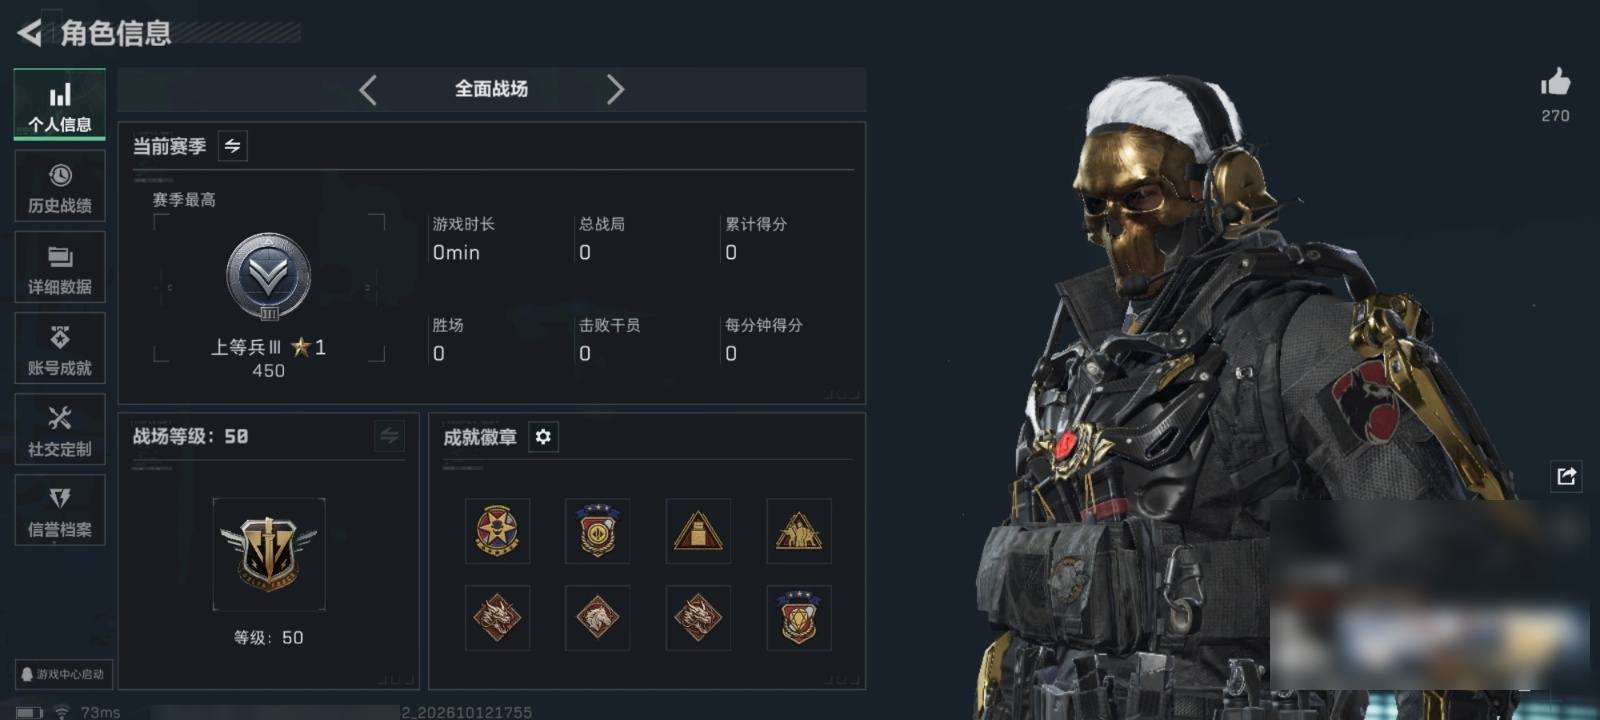Open the 社交定制 tools section
Viewport: 1600px width, 720px height.
[60, 429]
